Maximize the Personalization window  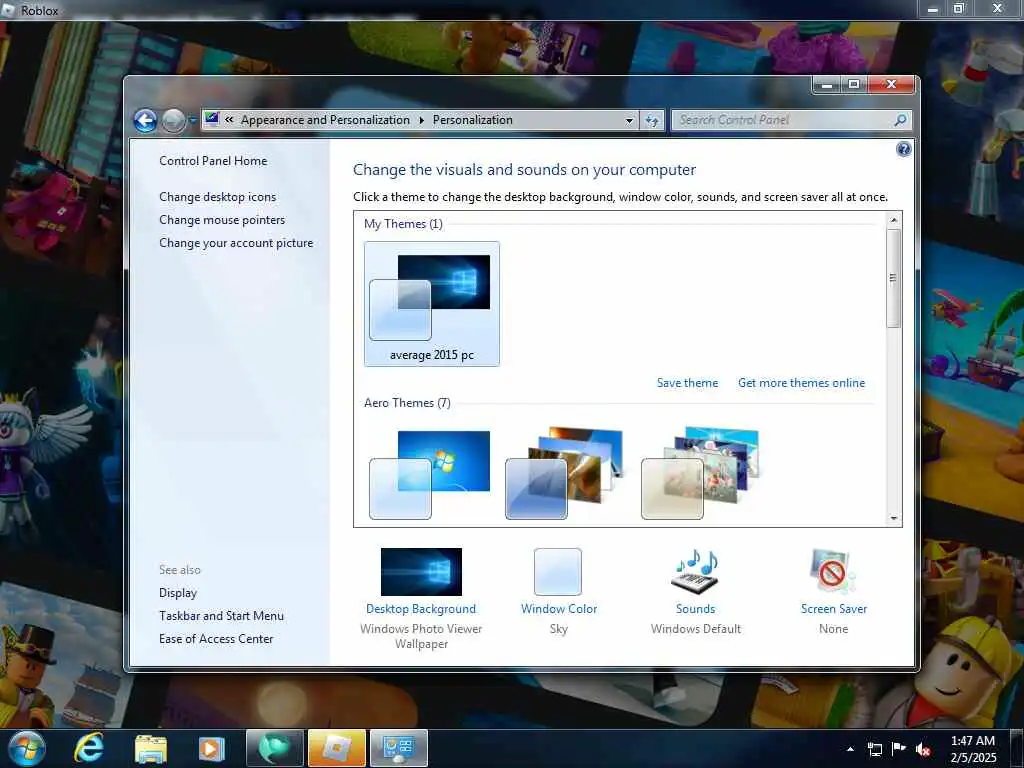854,85
